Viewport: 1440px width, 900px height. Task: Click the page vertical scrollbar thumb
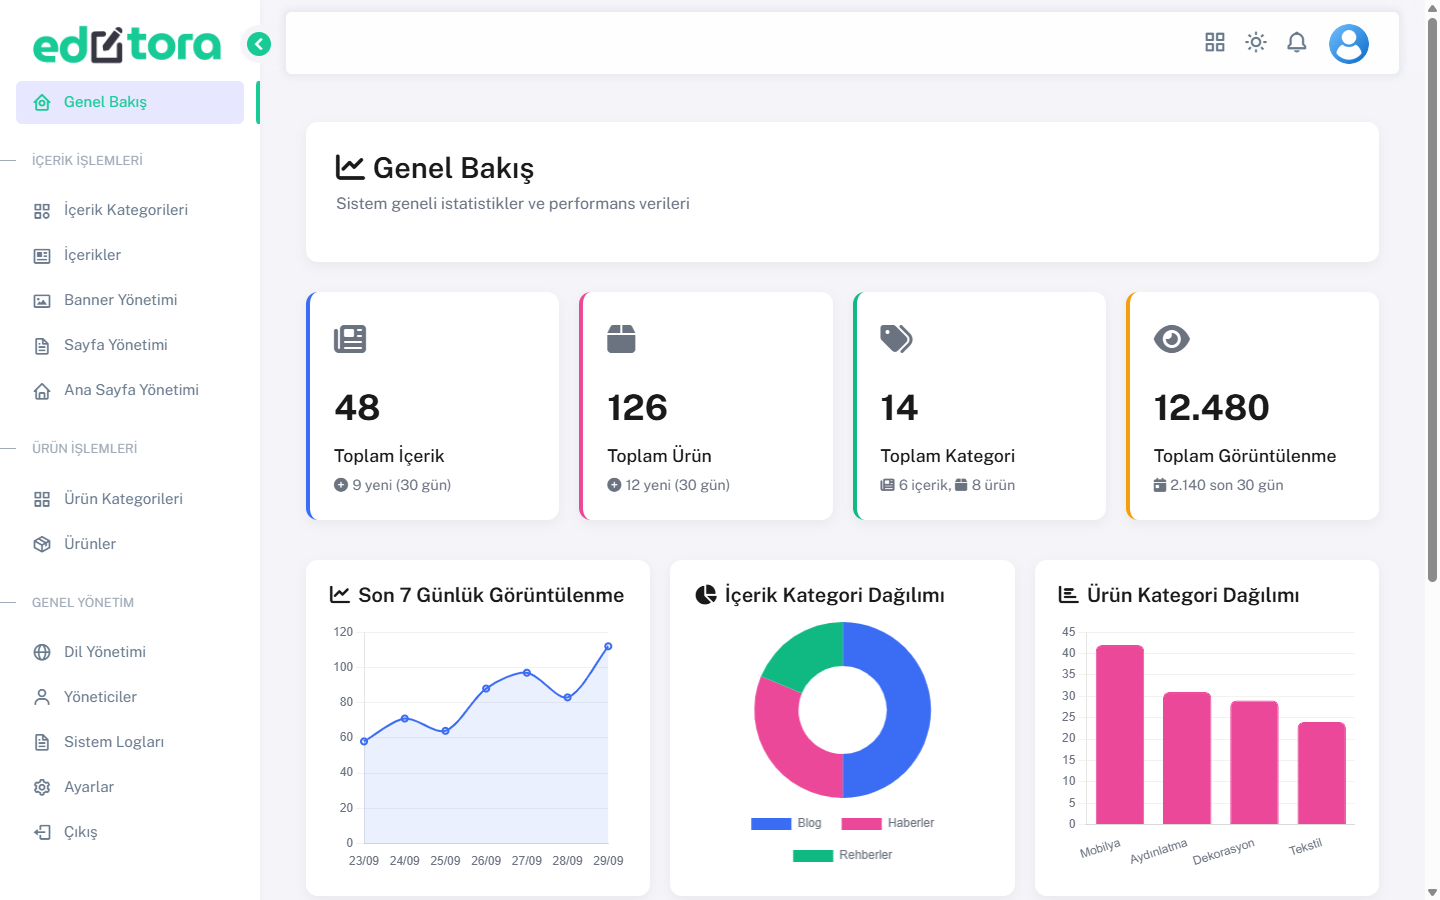click(1432, 298)
